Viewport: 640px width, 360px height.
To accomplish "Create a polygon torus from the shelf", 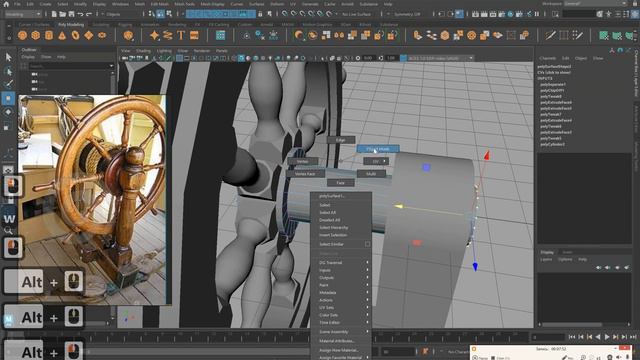I will coord(76,36).
